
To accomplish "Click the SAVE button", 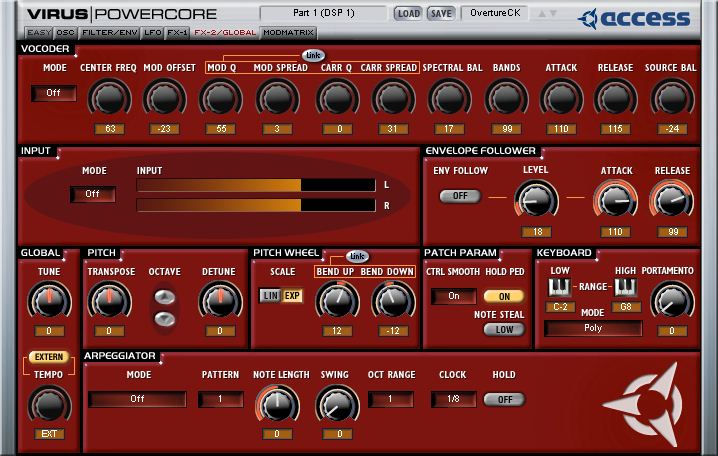I will 440,14.
